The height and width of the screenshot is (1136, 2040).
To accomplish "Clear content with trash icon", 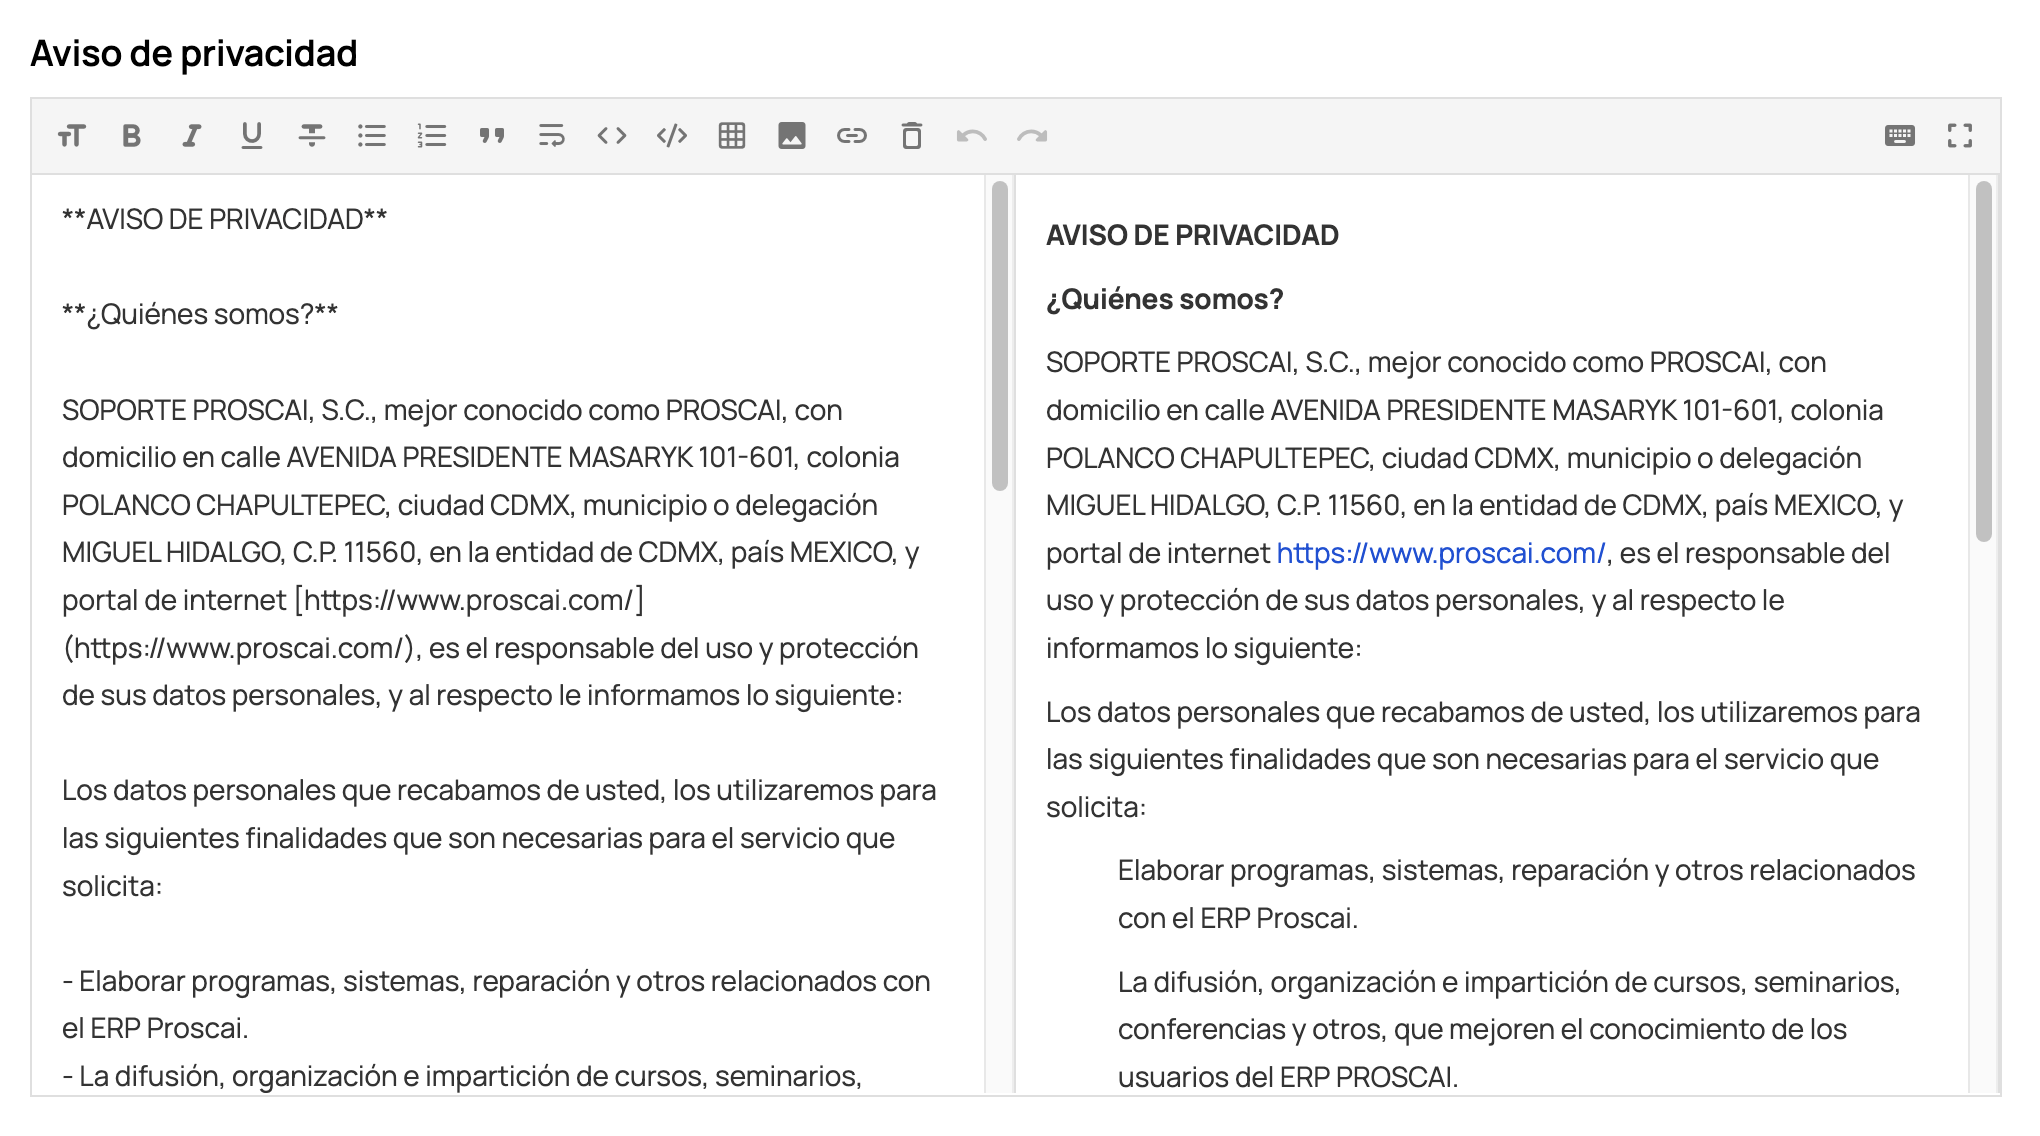I will [x=911, y=136].
